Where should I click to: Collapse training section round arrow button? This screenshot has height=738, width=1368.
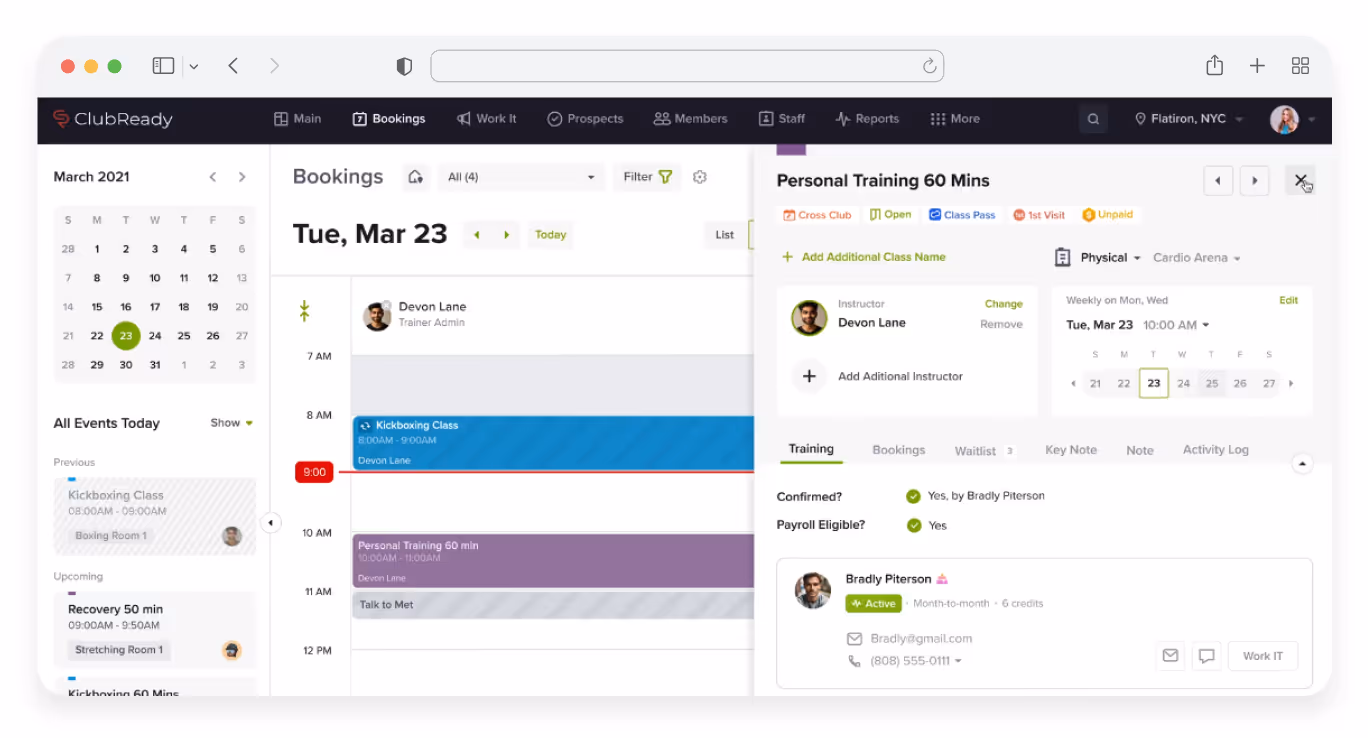(1301, 464)
